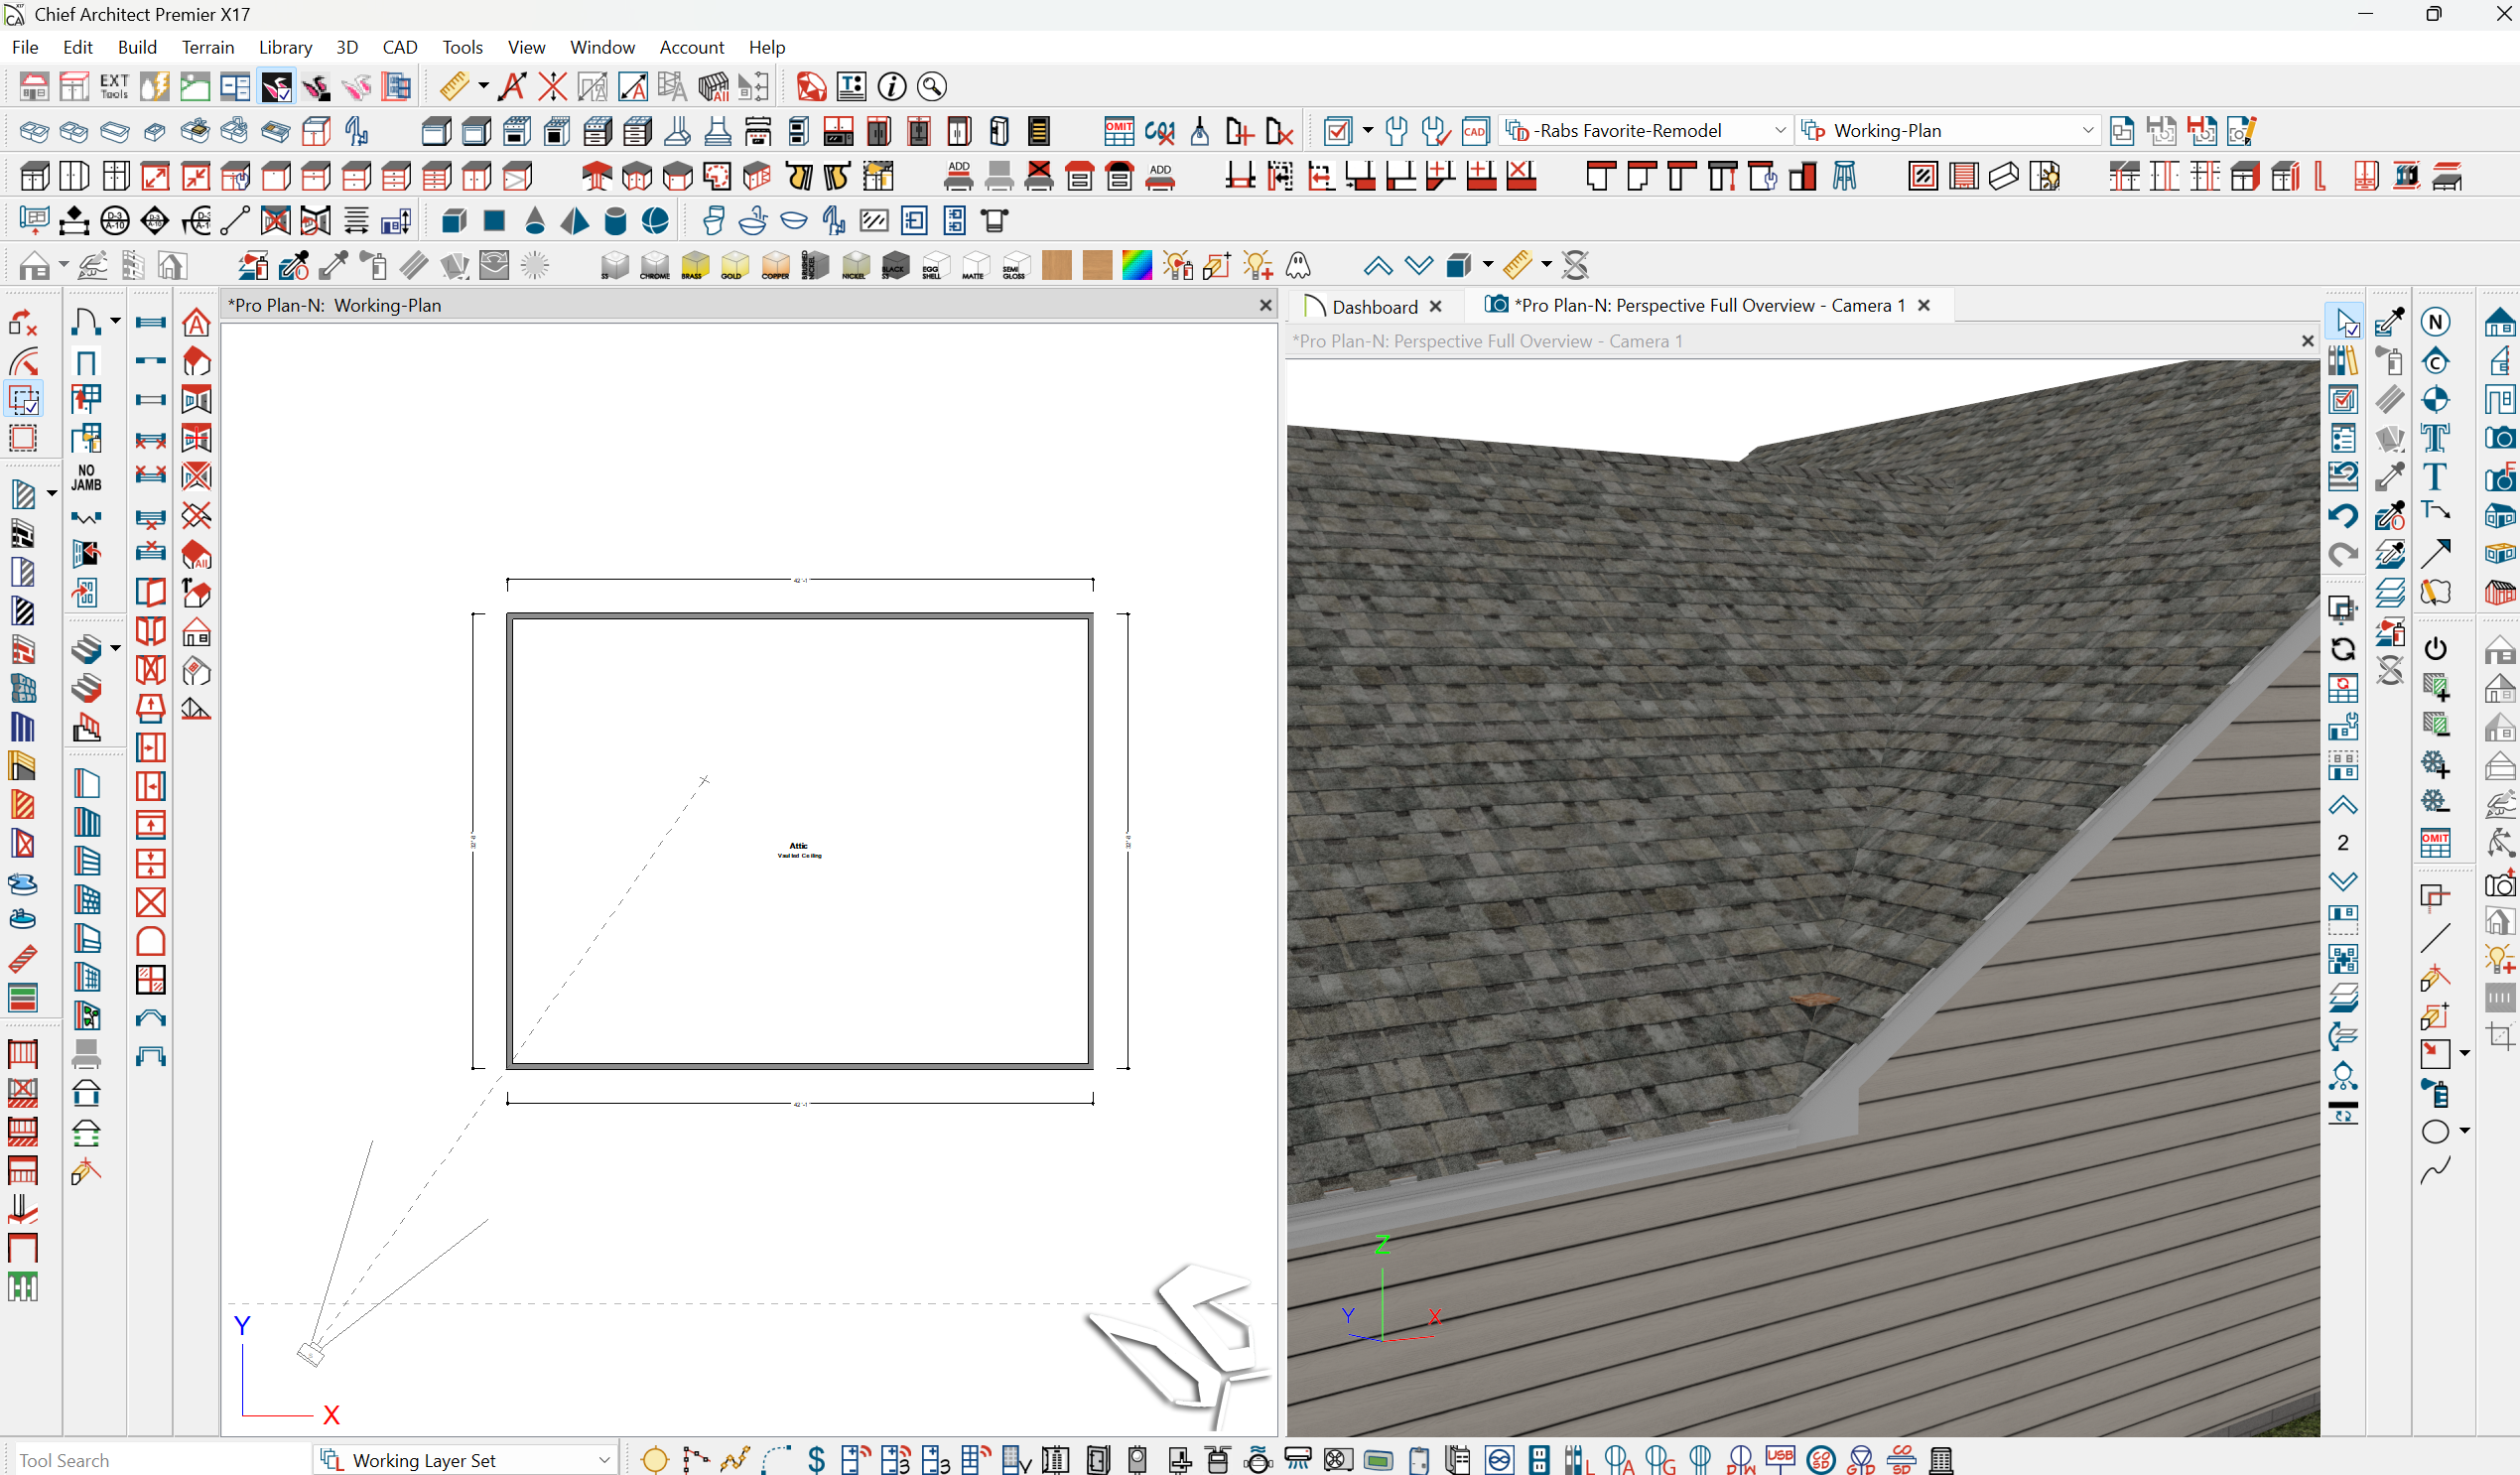The image size is (2520, 1475).
Task: Click the refrigerator appliance icon
Action: pos(998,131)
